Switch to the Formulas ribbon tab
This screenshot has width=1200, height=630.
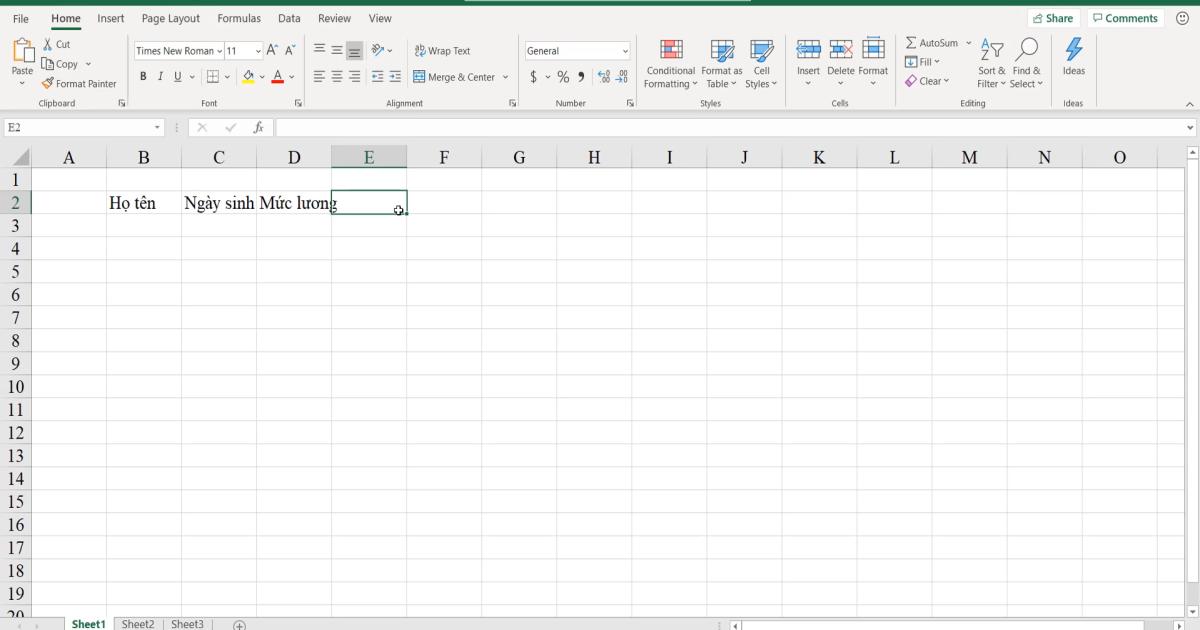[239, 18]
